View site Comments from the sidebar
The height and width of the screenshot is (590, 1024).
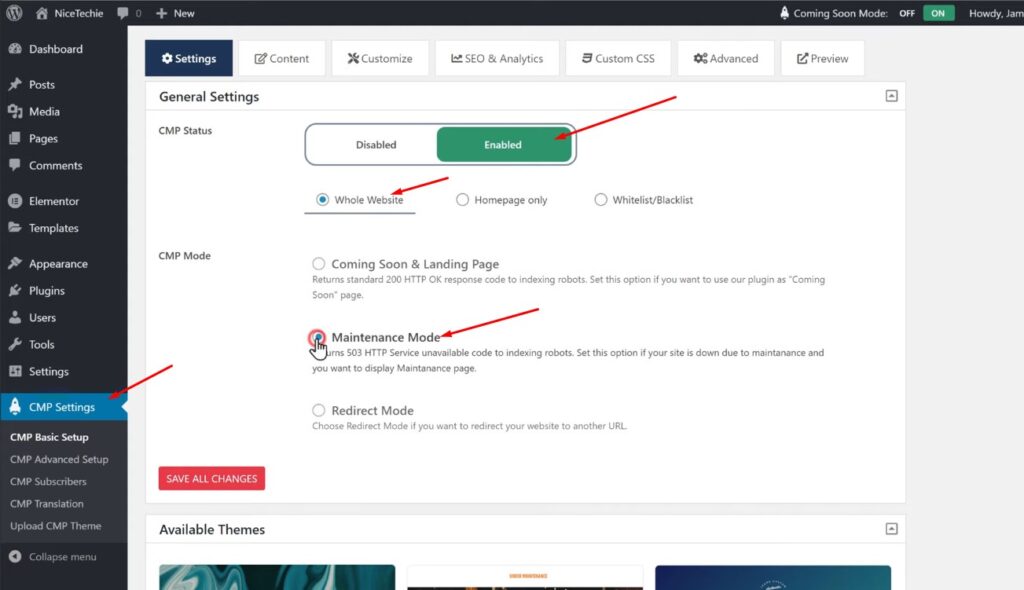click(x=52, y=165)
